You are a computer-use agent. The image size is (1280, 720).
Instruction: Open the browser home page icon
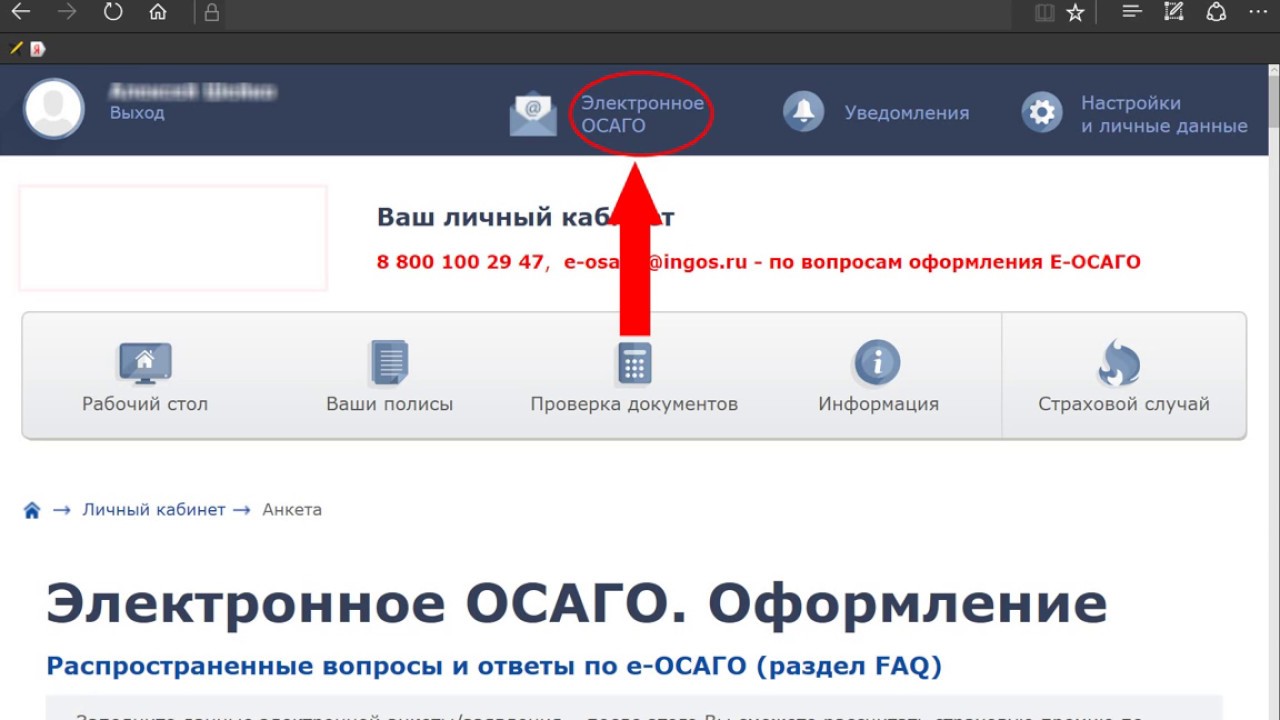point(157,12)
